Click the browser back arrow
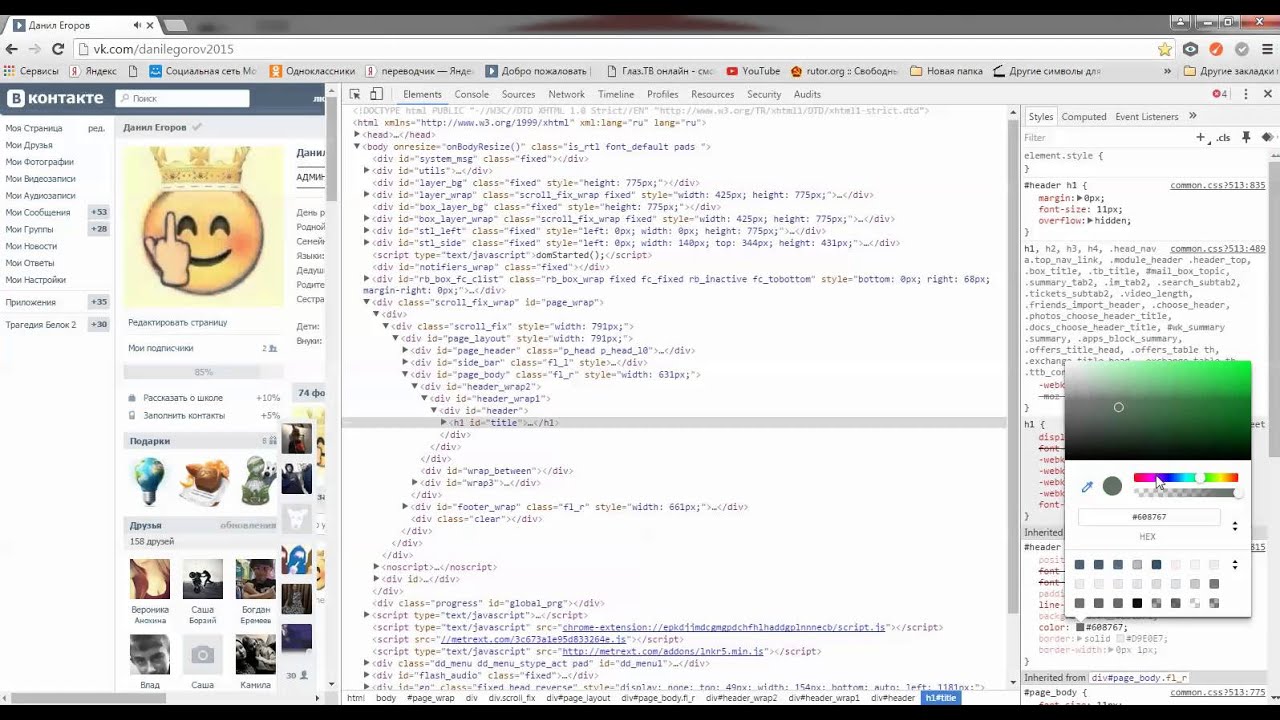The height and width of the screenshot is (720, 1280). tap(12, 49)
